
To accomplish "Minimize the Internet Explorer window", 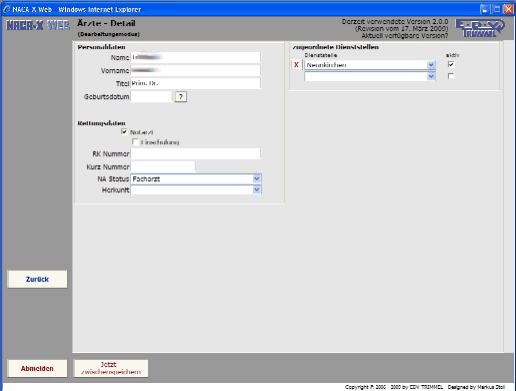I will tap(485, 9).
